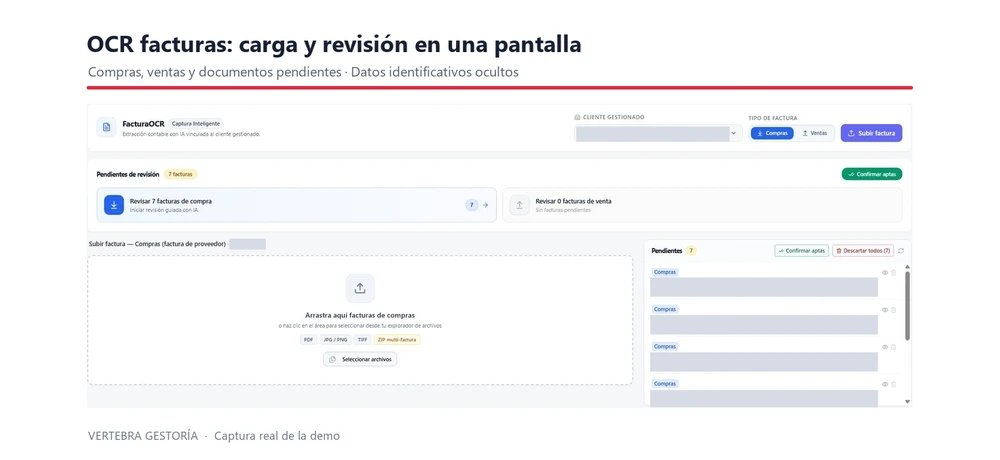Click the grey upload icon for sales review

pyautogui.click(x=519, y=205)
